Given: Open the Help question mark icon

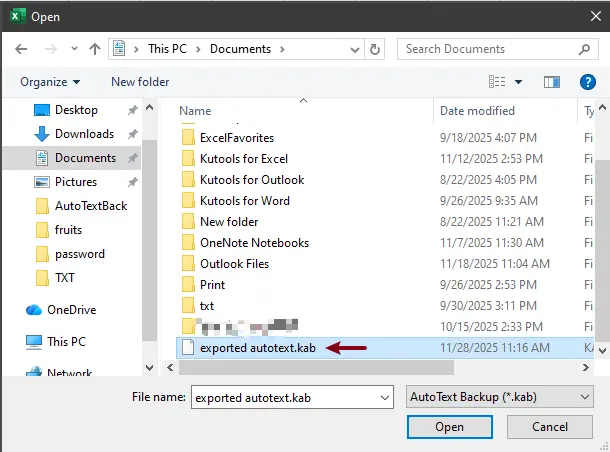Looking at the screenshot, I should pyautogui.click(x=588, y=81).
